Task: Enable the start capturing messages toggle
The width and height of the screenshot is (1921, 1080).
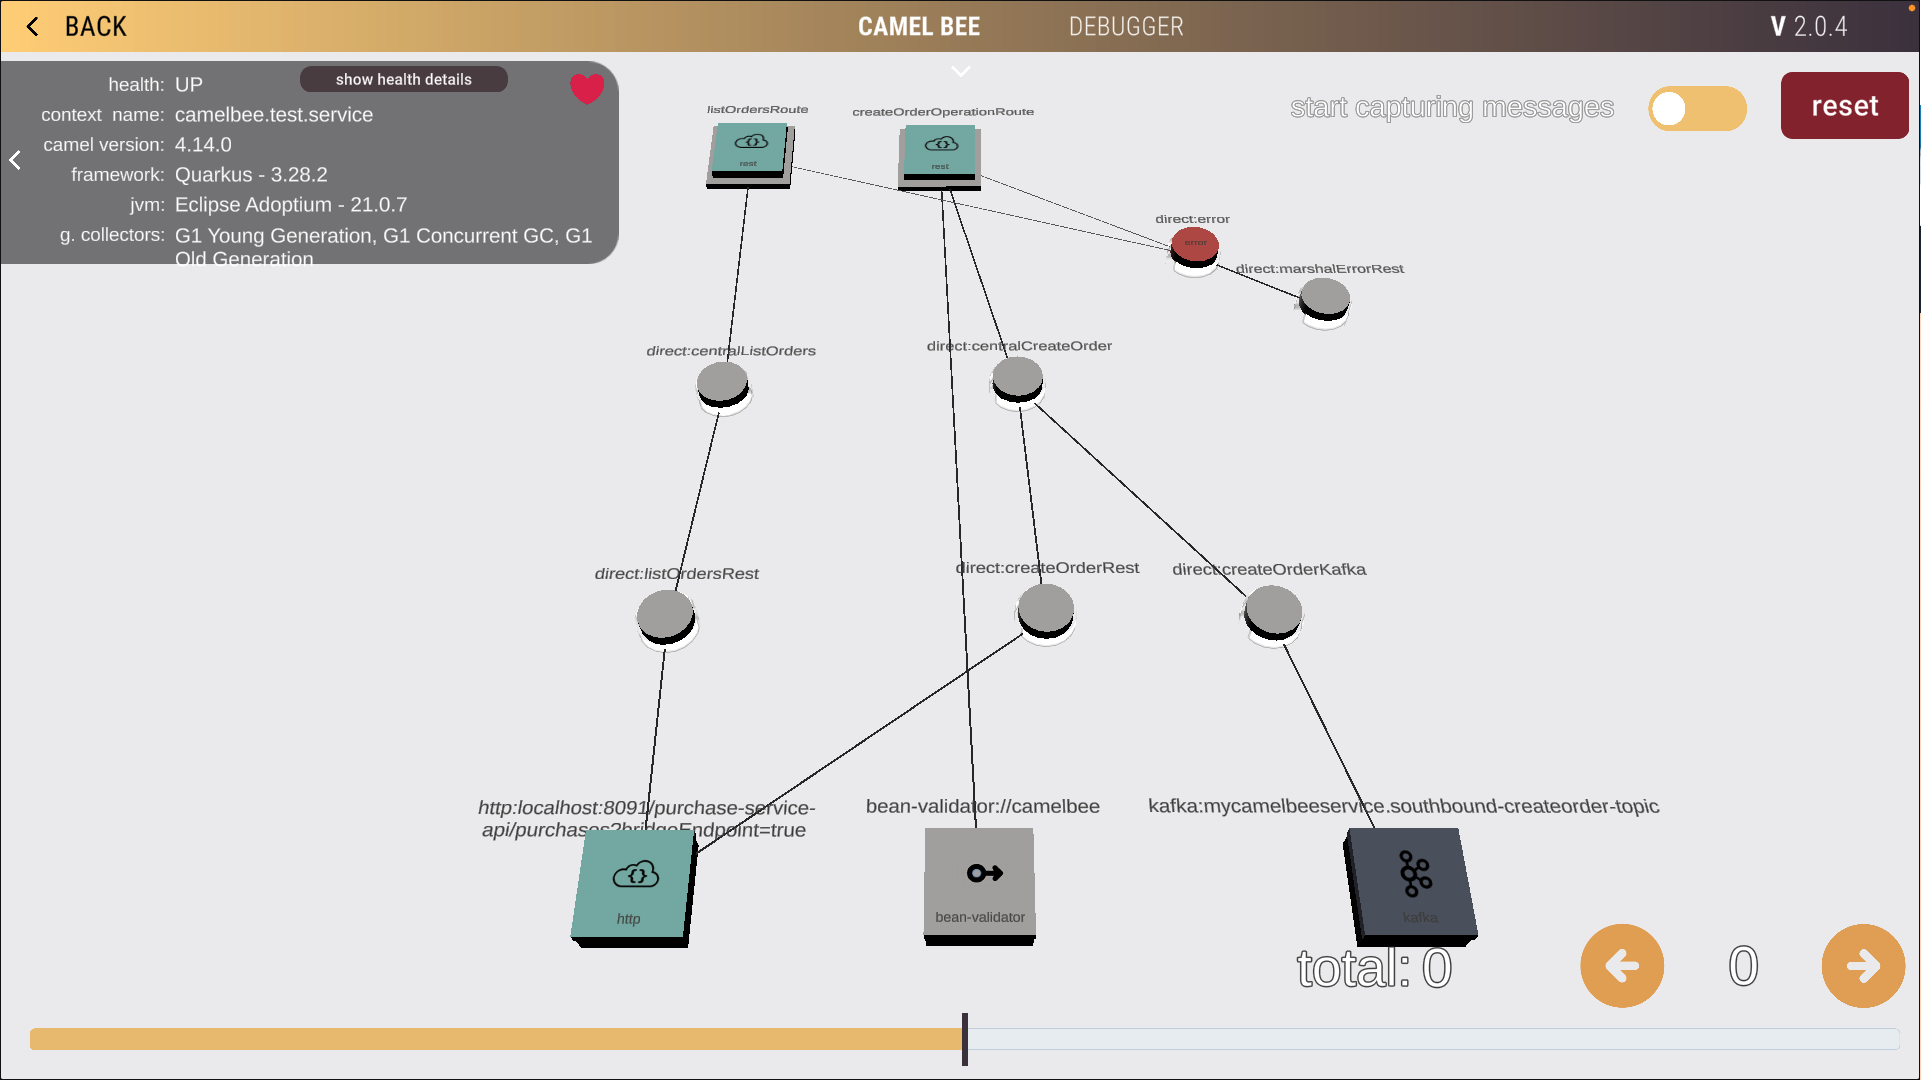Action: tap(1697, 108)
